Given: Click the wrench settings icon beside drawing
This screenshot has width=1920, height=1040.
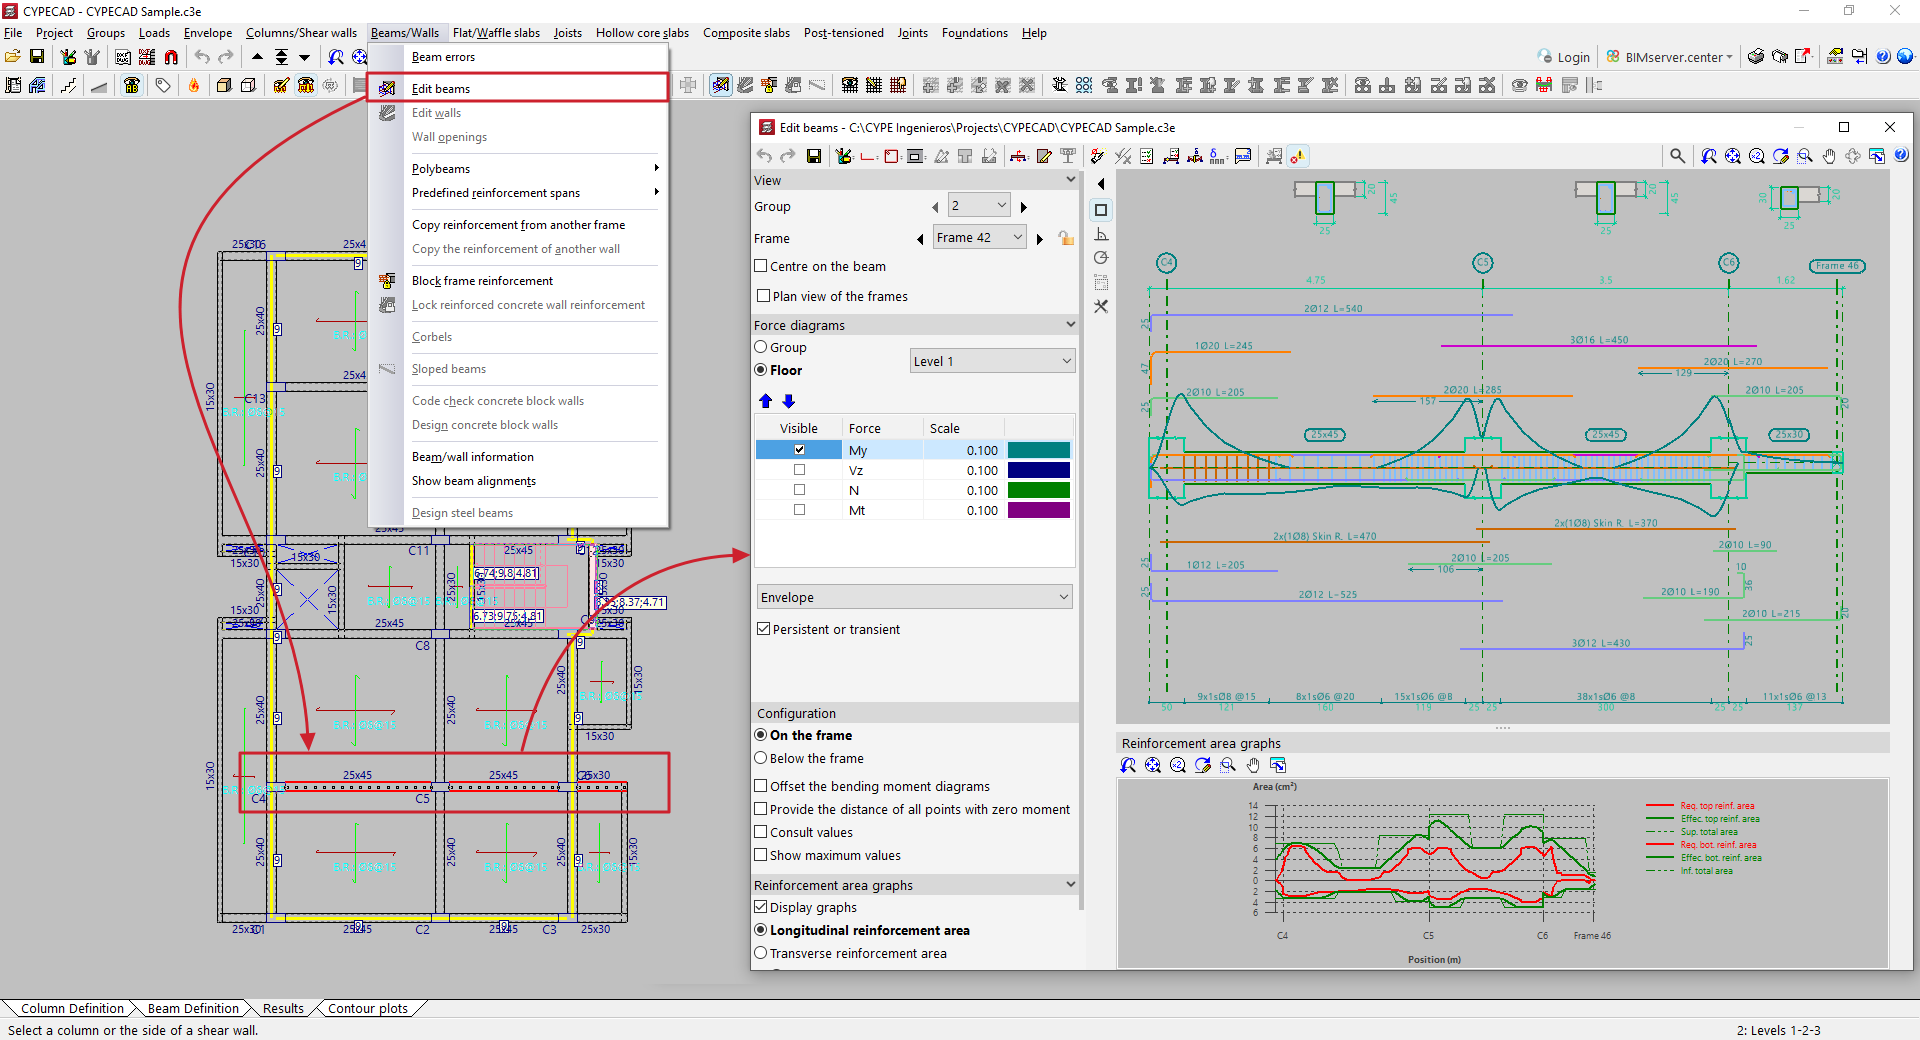Looking at the screenshot, I should [1101, 307].
